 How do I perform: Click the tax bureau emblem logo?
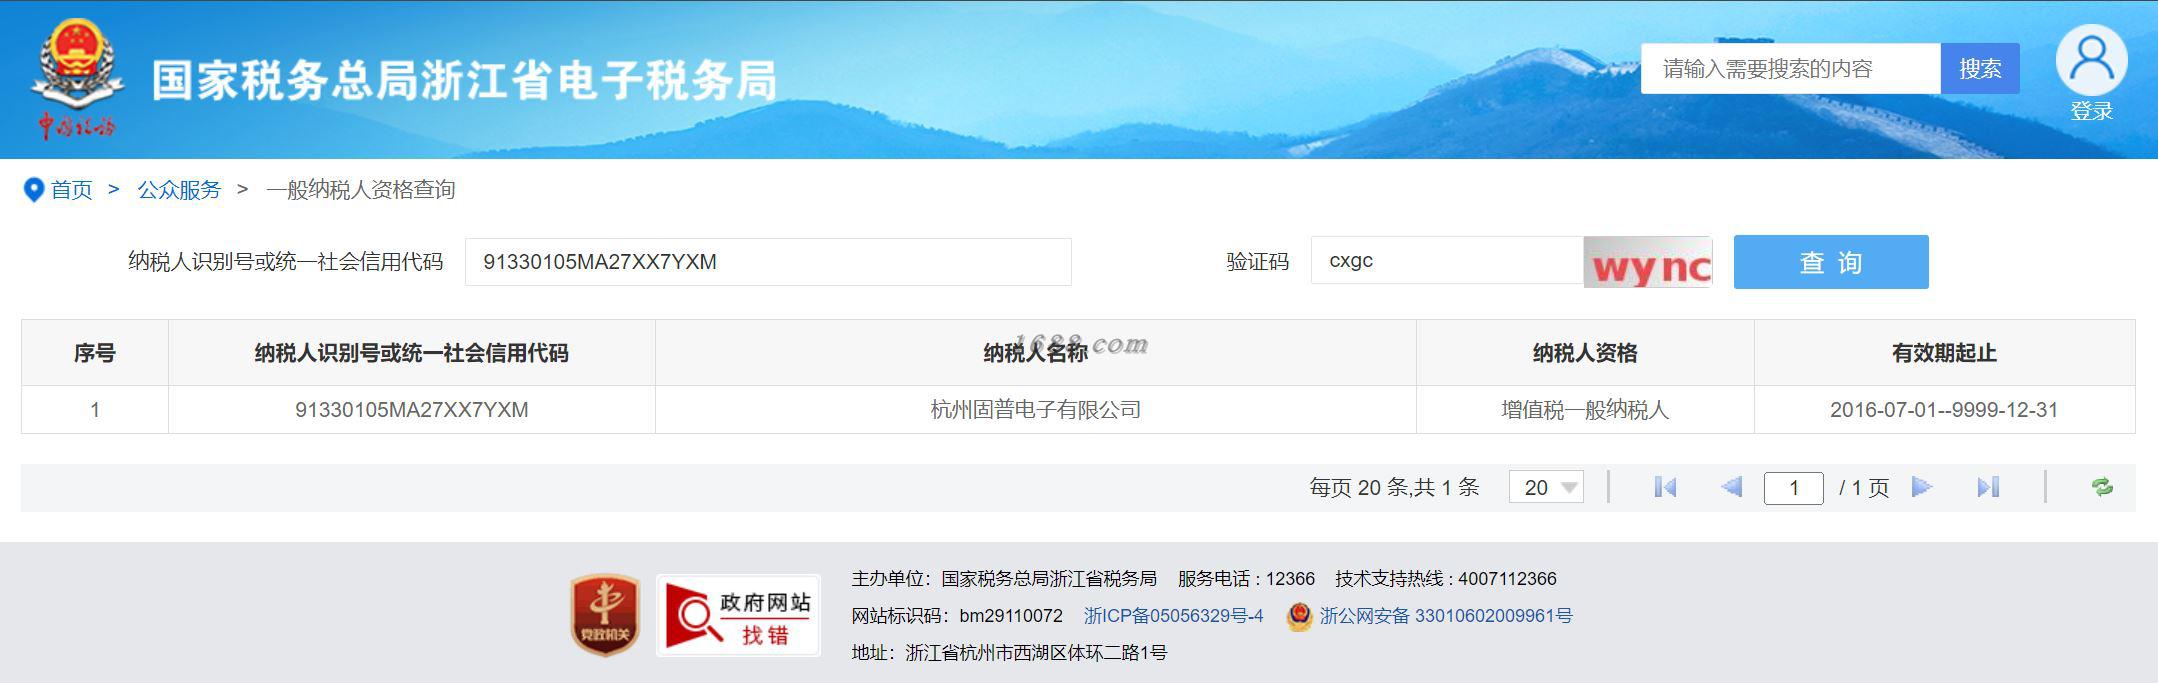pos(77,80)
